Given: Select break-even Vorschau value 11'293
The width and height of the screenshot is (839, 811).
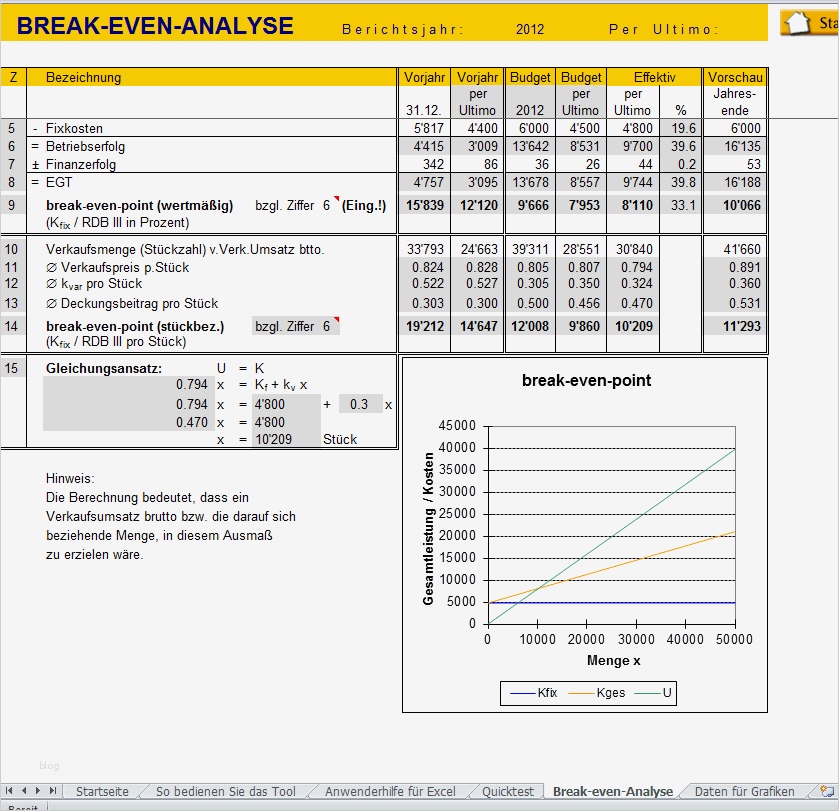Looking at the screenshot, I should tap(735, 326).
